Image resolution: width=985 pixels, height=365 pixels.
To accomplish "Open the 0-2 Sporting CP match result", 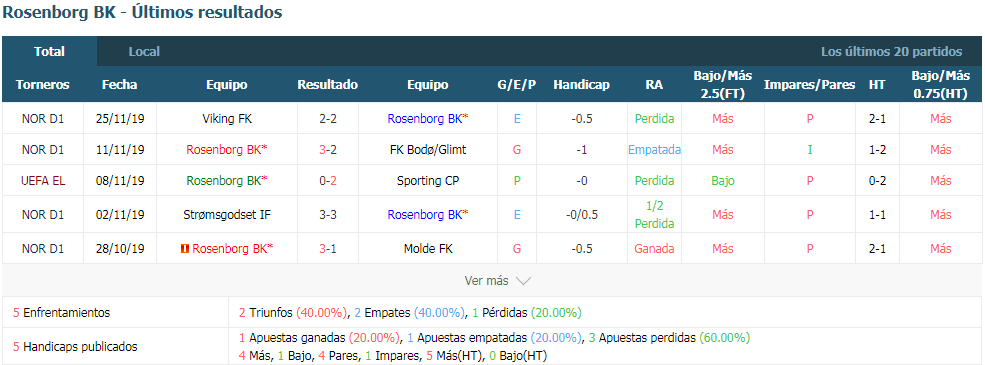I will pyautogui.click(x=328, y=181).
